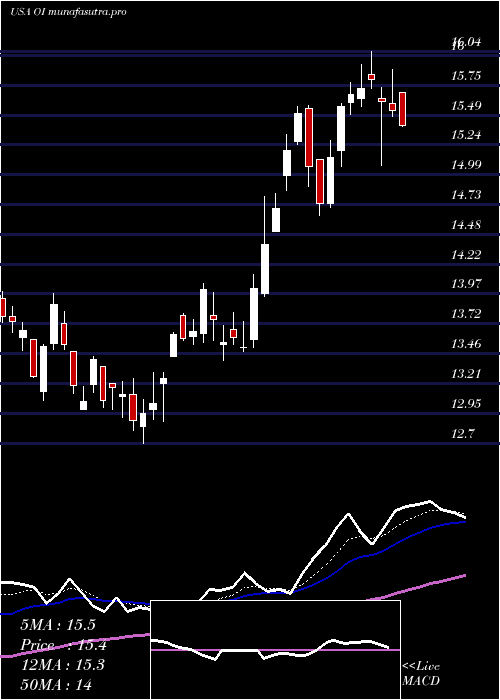This screenshot has width=500, height=700.
Task: Click the MACD inset chart panel
Action: tap(275, 650)
